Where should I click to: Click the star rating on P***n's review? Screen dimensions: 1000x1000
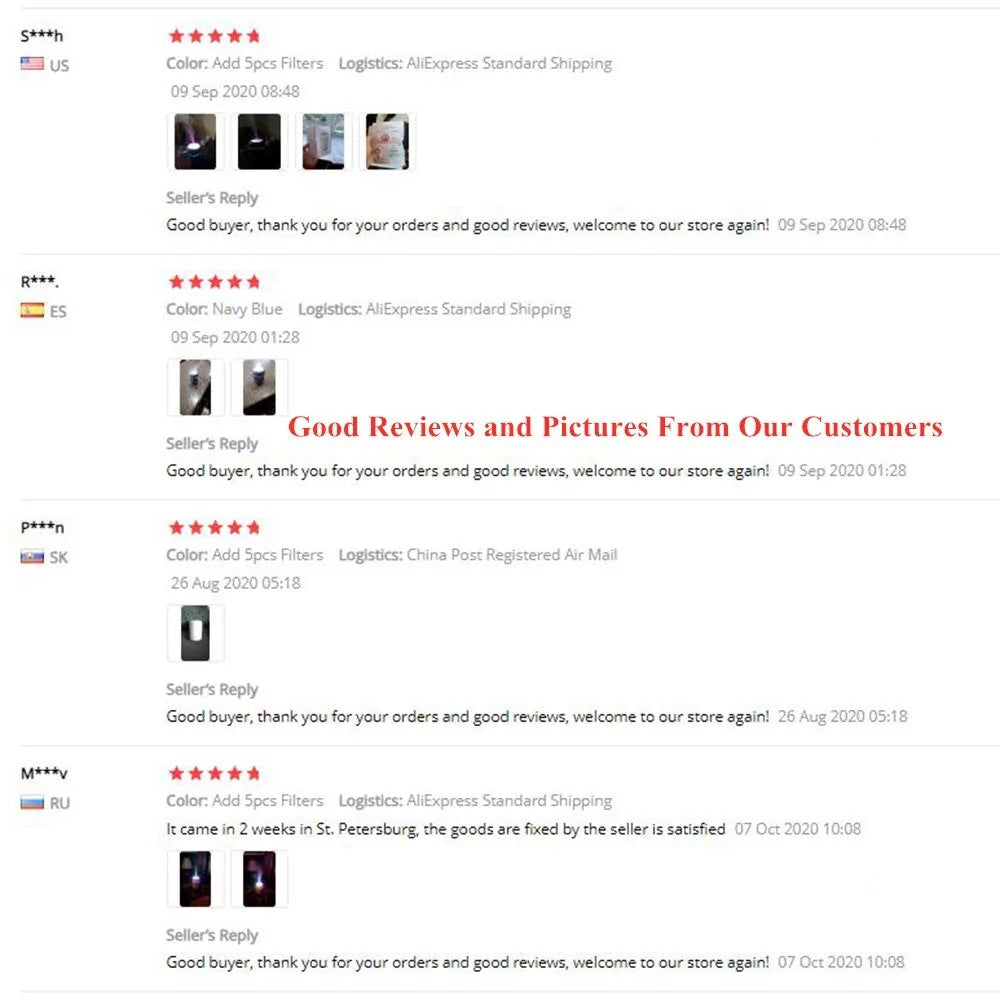[214, 528]
